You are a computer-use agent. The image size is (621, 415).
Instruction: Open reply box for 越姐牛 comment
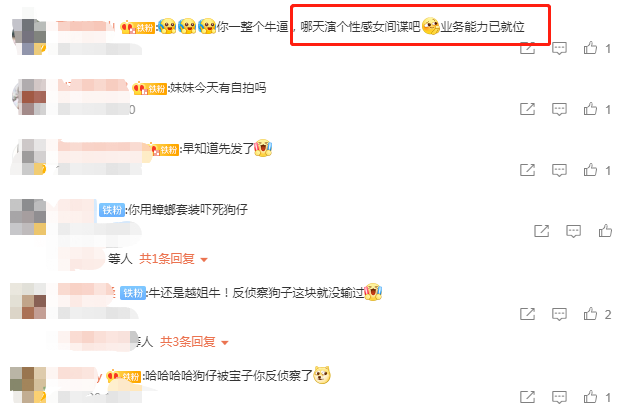(559, 314)
